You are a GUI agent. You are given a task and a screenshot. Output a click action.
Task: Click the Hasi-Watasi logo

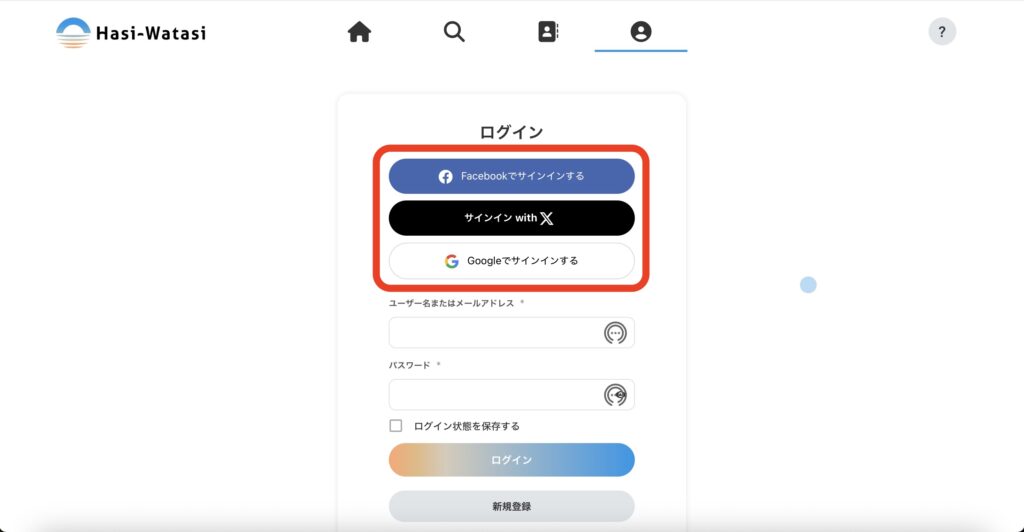(131, 33)
